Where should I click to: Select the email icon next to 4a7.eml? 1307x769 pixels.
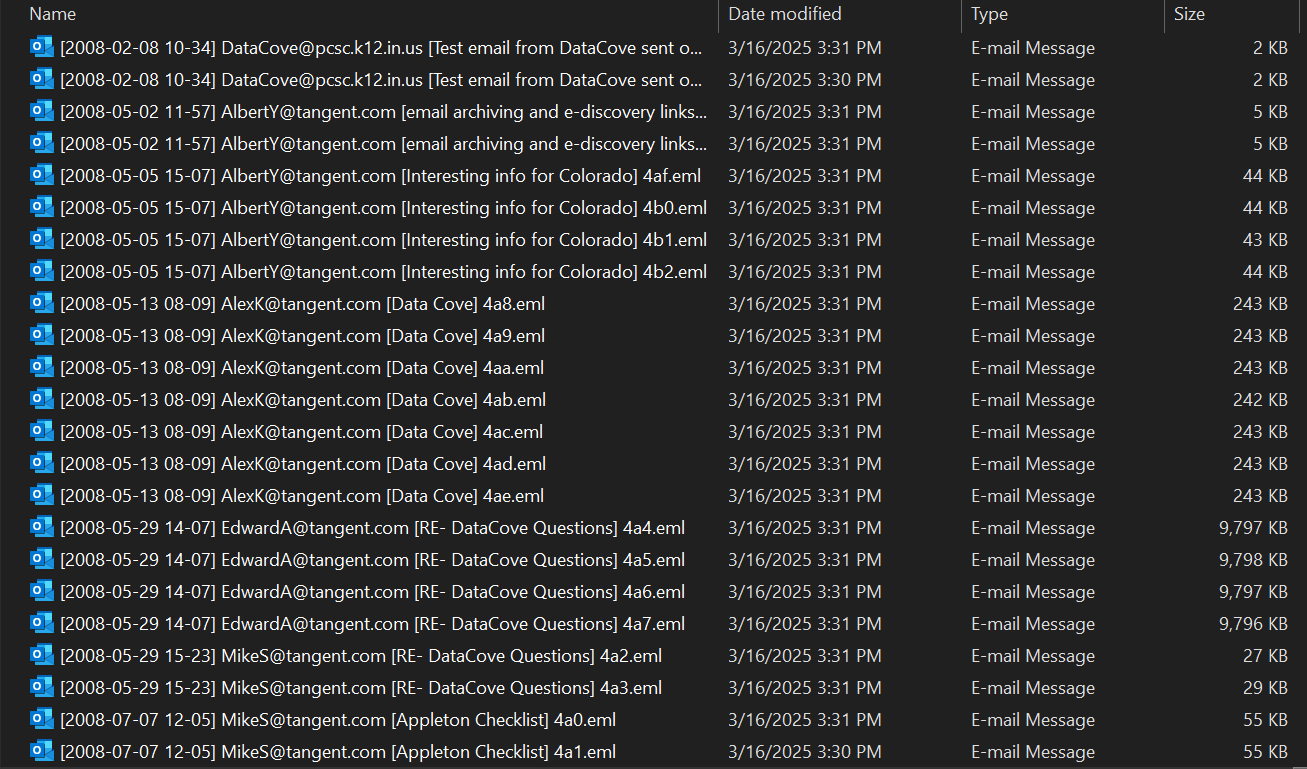click(42, 623)
